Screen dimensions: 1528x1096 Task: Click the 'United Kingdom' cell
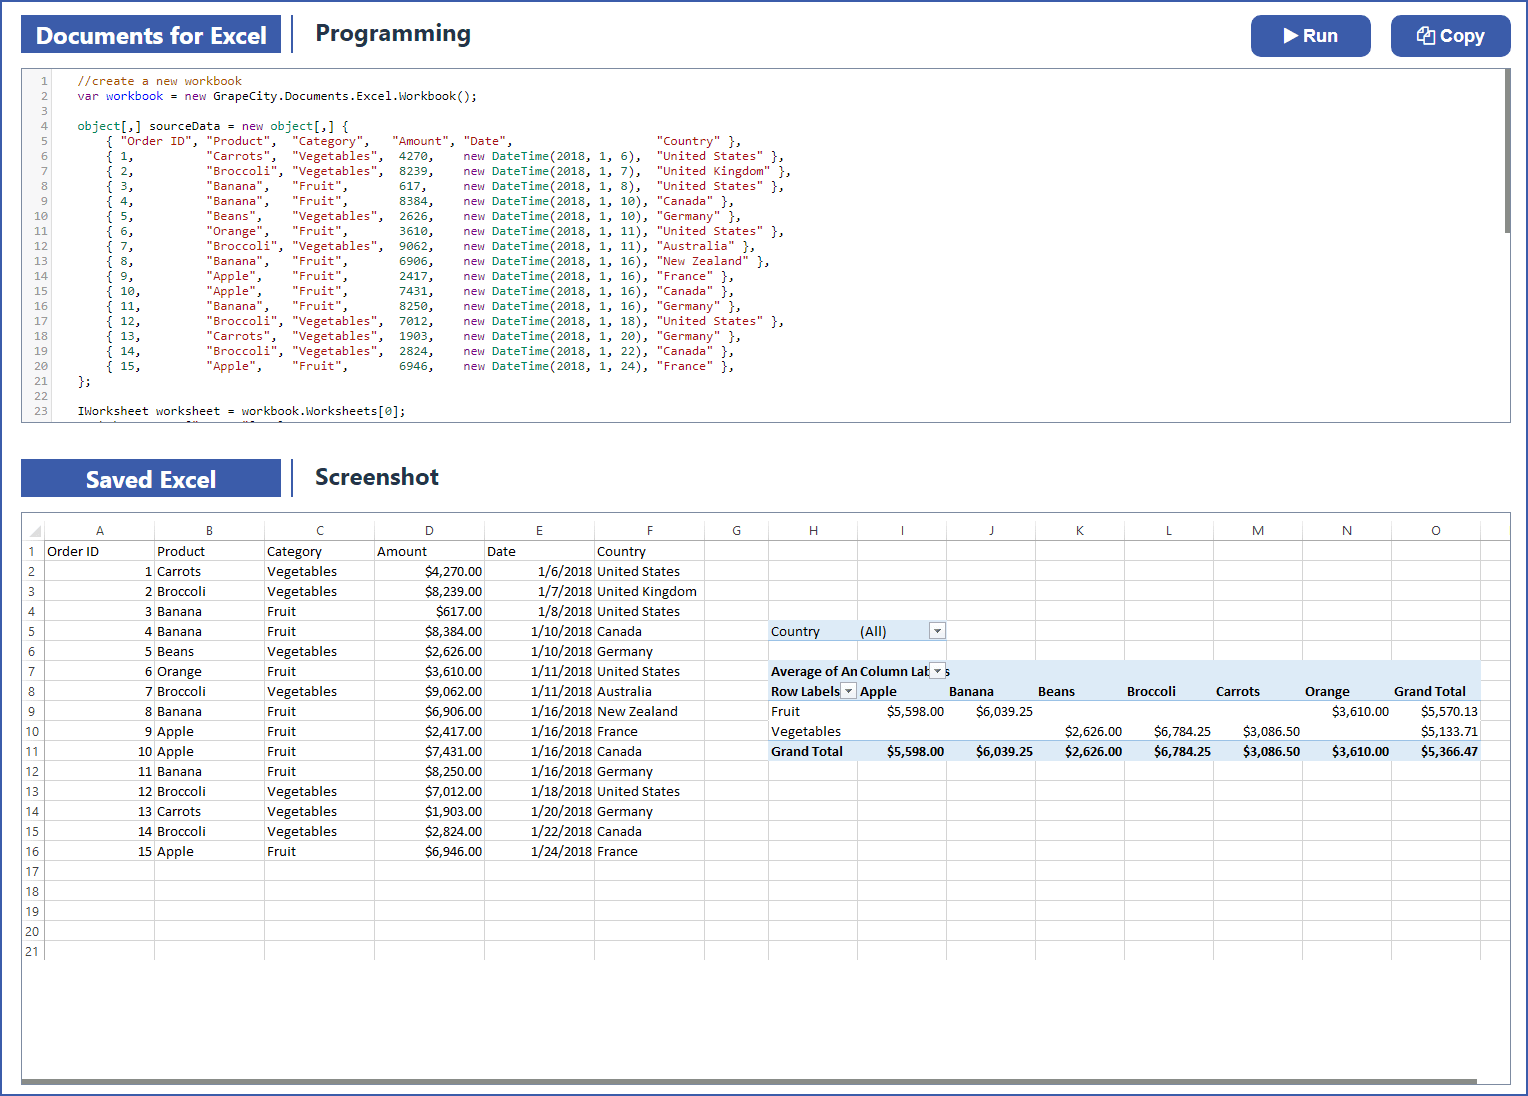(x=649, y=591)
